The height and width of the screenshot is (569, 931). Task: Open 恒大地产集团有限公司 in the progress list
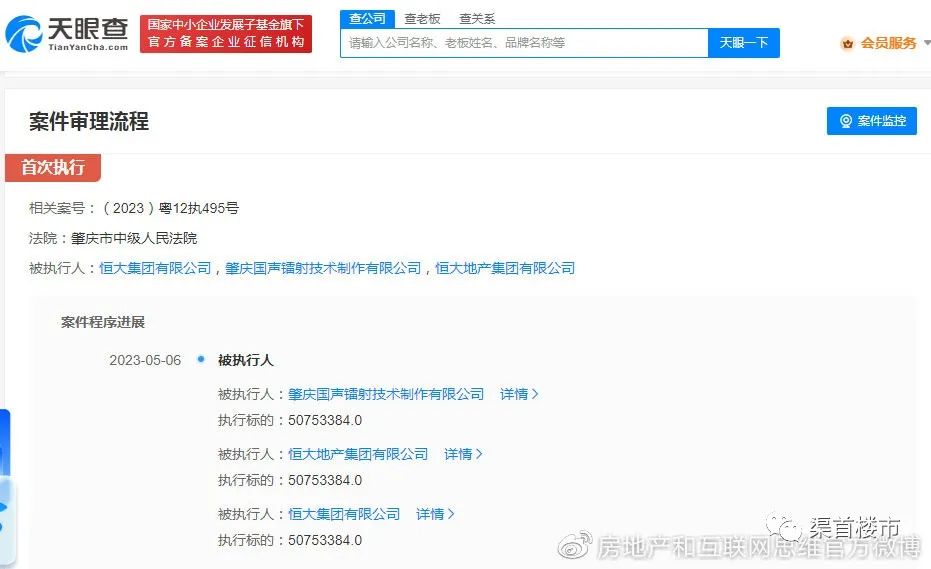click(x=358, y=454)
